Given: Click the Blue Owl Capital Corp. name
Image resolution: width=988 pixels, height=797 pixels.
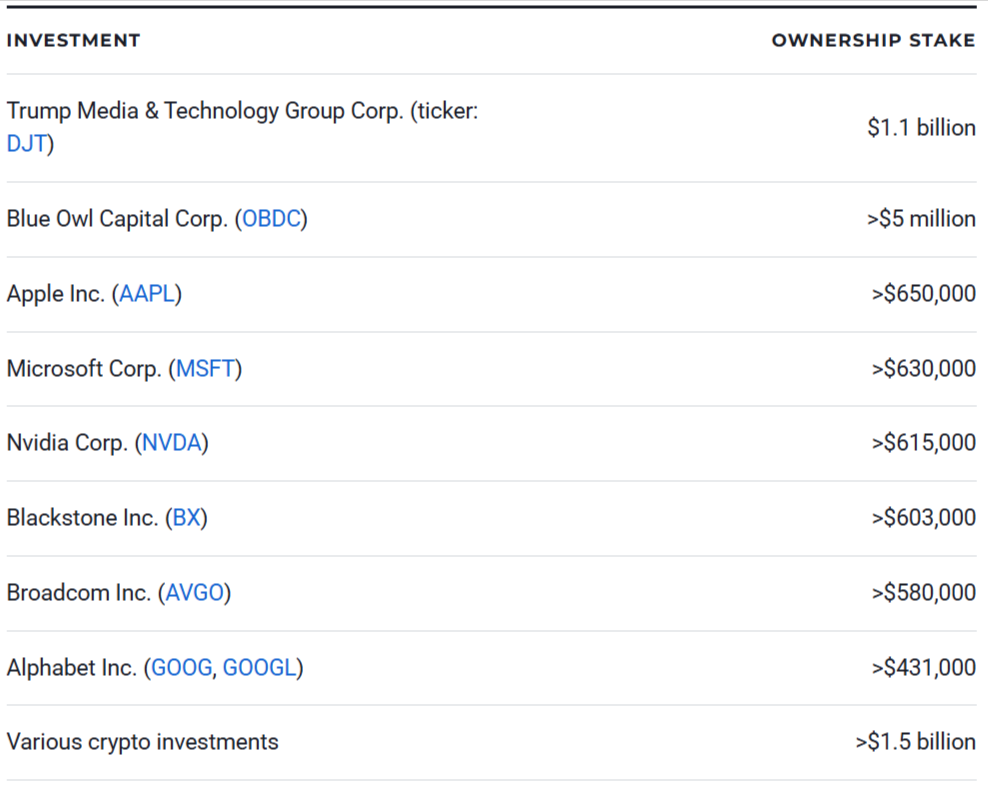Looking at the screenshot, I should tap(116, 219).
